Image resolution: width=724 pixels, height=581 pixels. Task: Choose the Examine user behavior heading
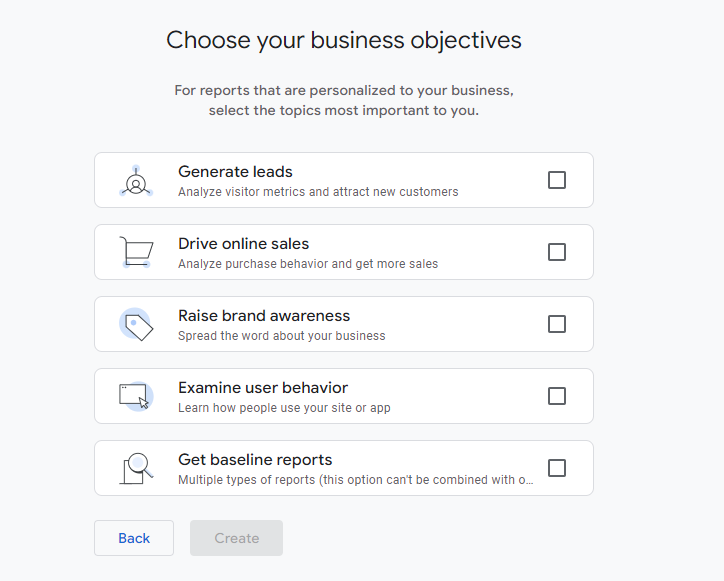point(263,388)
